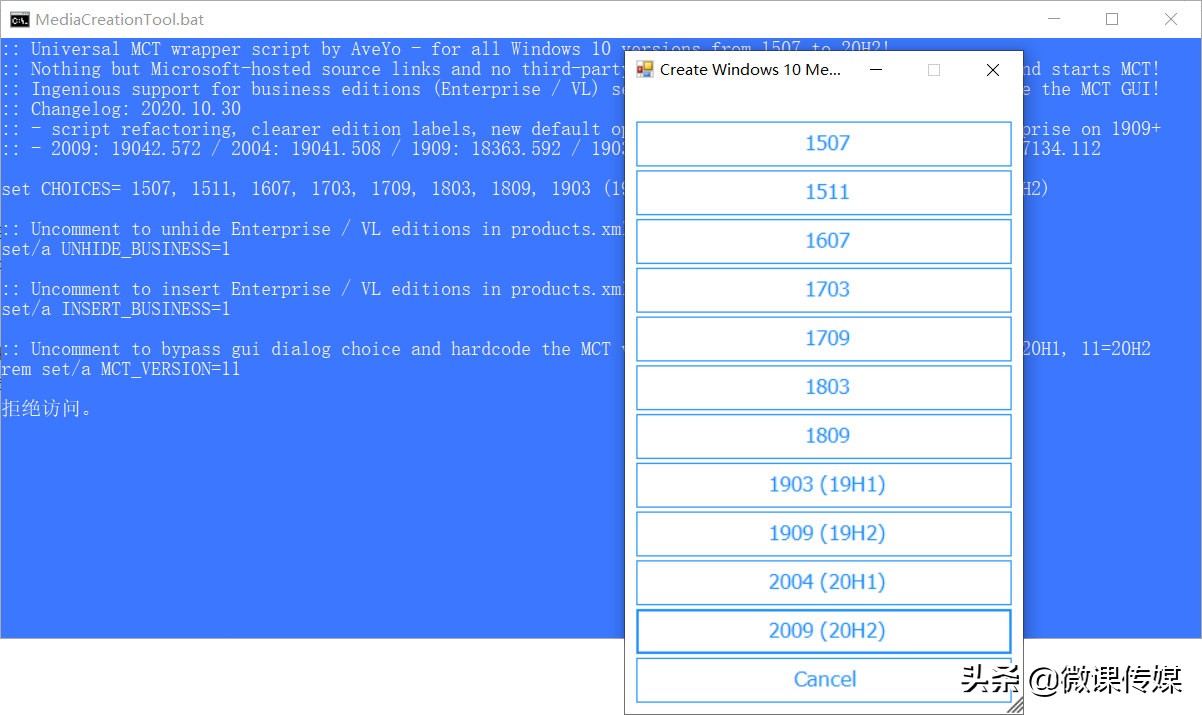Click the 'set/a UNHIDE_BUSINESS=1' console line
The height and width of the screenshot is (715, 1202).
[x=116, y=249]
